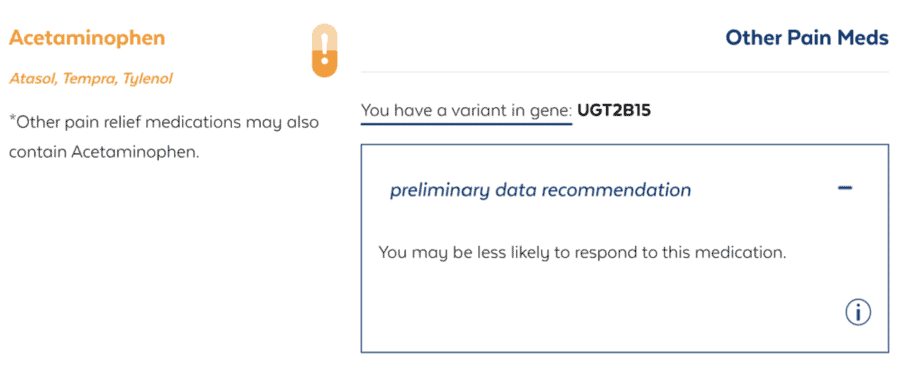
Task: Click the footnote about other pain relief medications
Action: (164, 137)
